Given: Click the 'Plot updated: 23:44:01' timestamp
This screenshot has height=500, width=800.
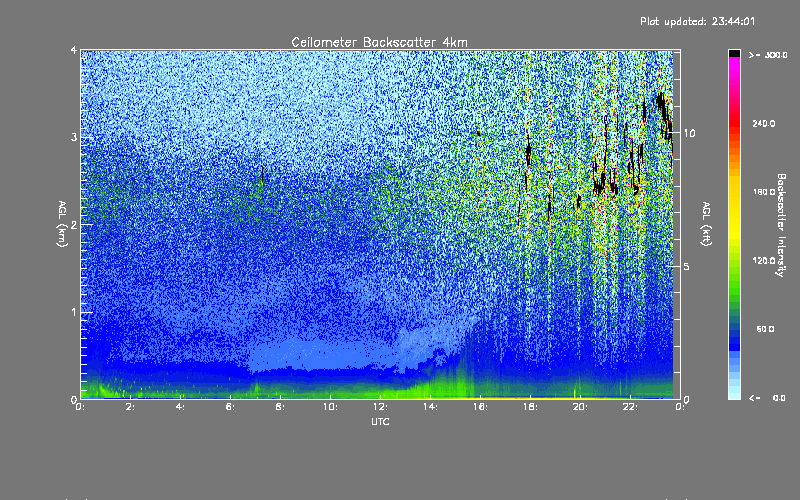Looking at the screenshot, I should click(x=697, y=21).
